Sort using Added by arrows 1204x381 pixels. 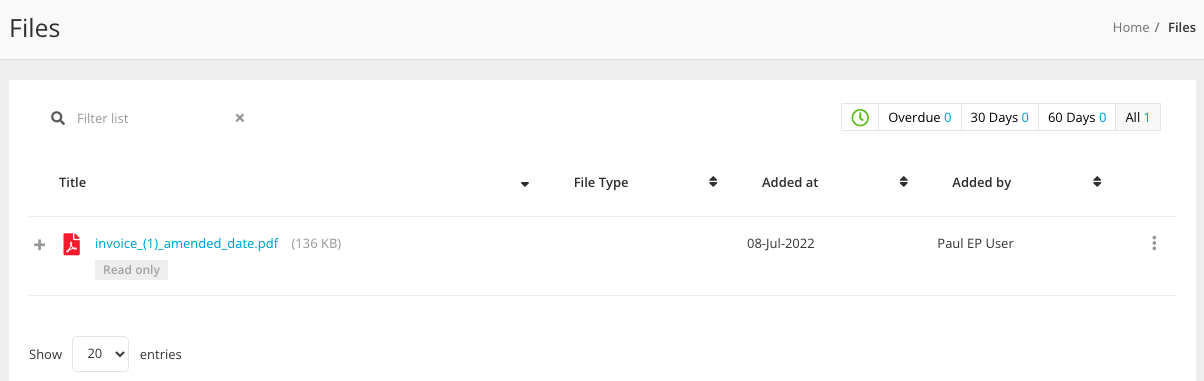[1097, 182]
